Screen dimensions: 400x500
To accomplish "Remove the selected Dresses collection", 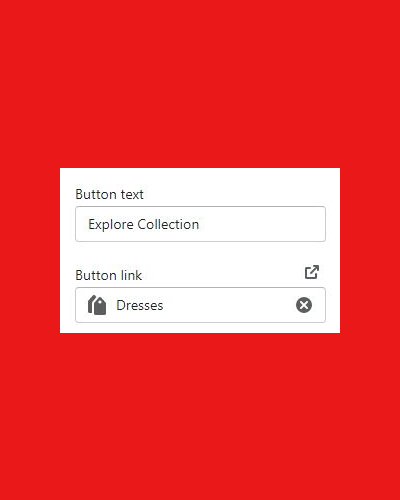I will pos(304,305).
